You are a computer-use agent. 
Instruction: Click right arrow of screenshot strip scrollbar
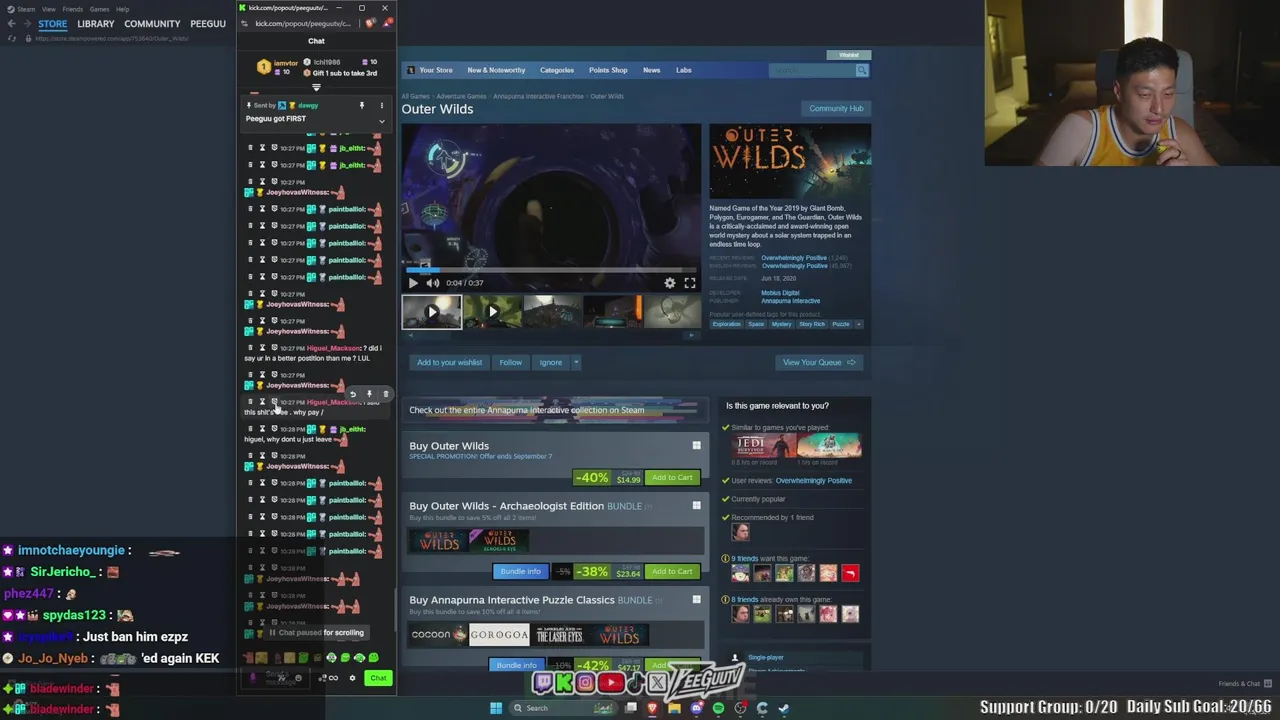pyautogui.click(x=691, y=335)
